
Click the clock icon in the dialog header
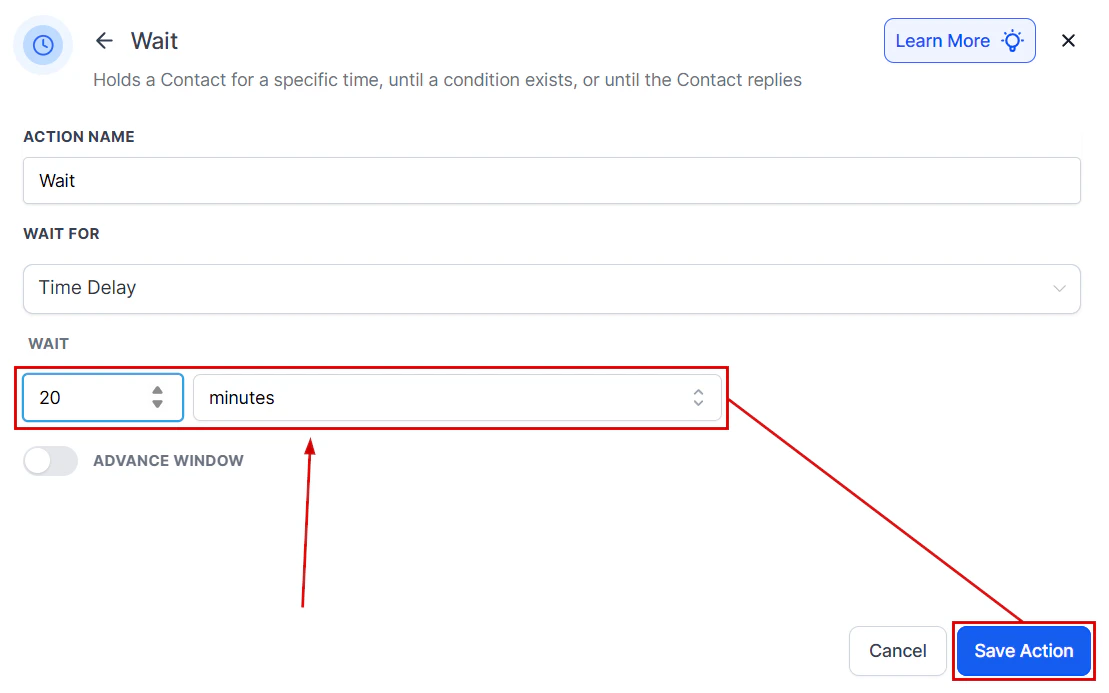(43, 45)
